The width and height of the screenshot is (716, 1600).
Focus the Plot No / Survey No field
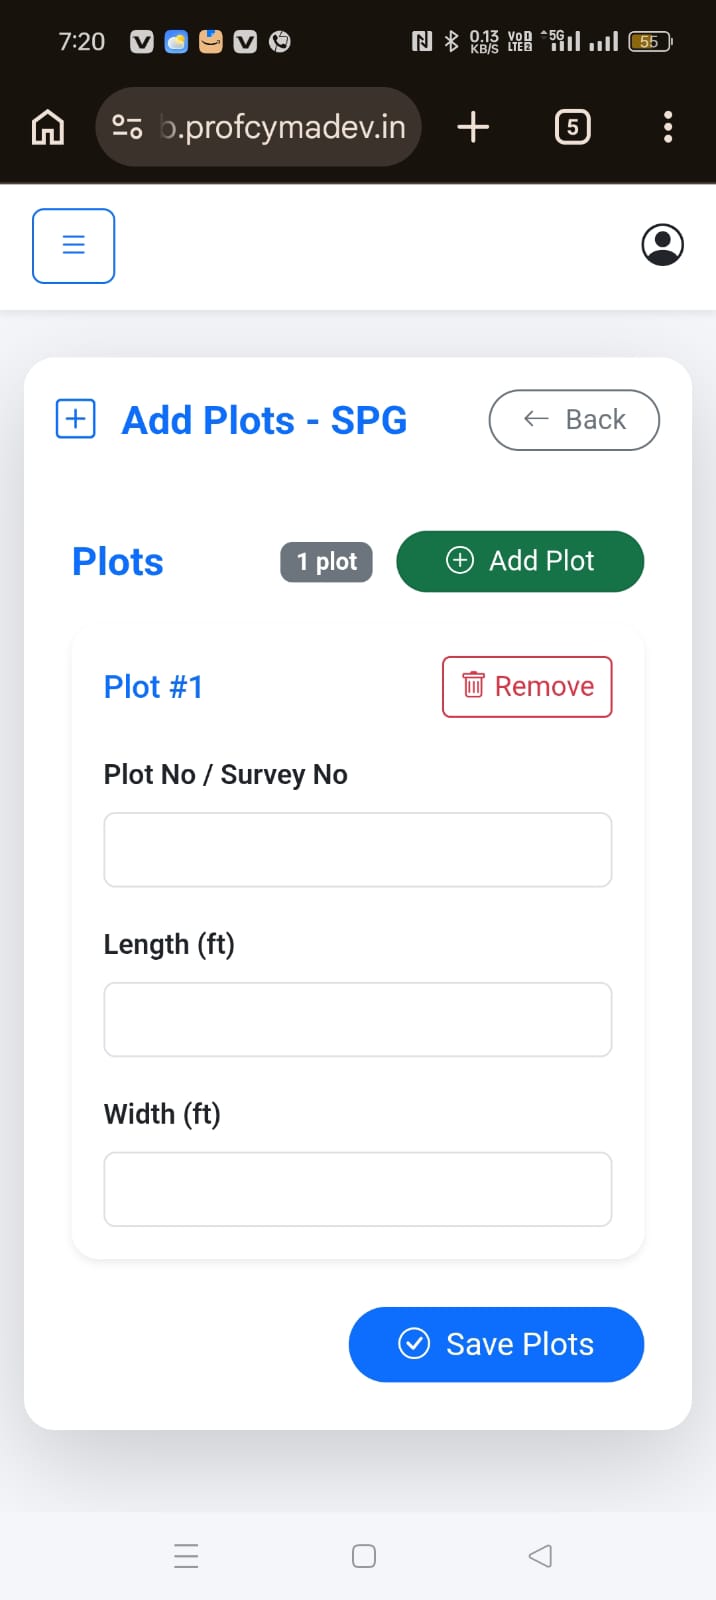point(358,850)
